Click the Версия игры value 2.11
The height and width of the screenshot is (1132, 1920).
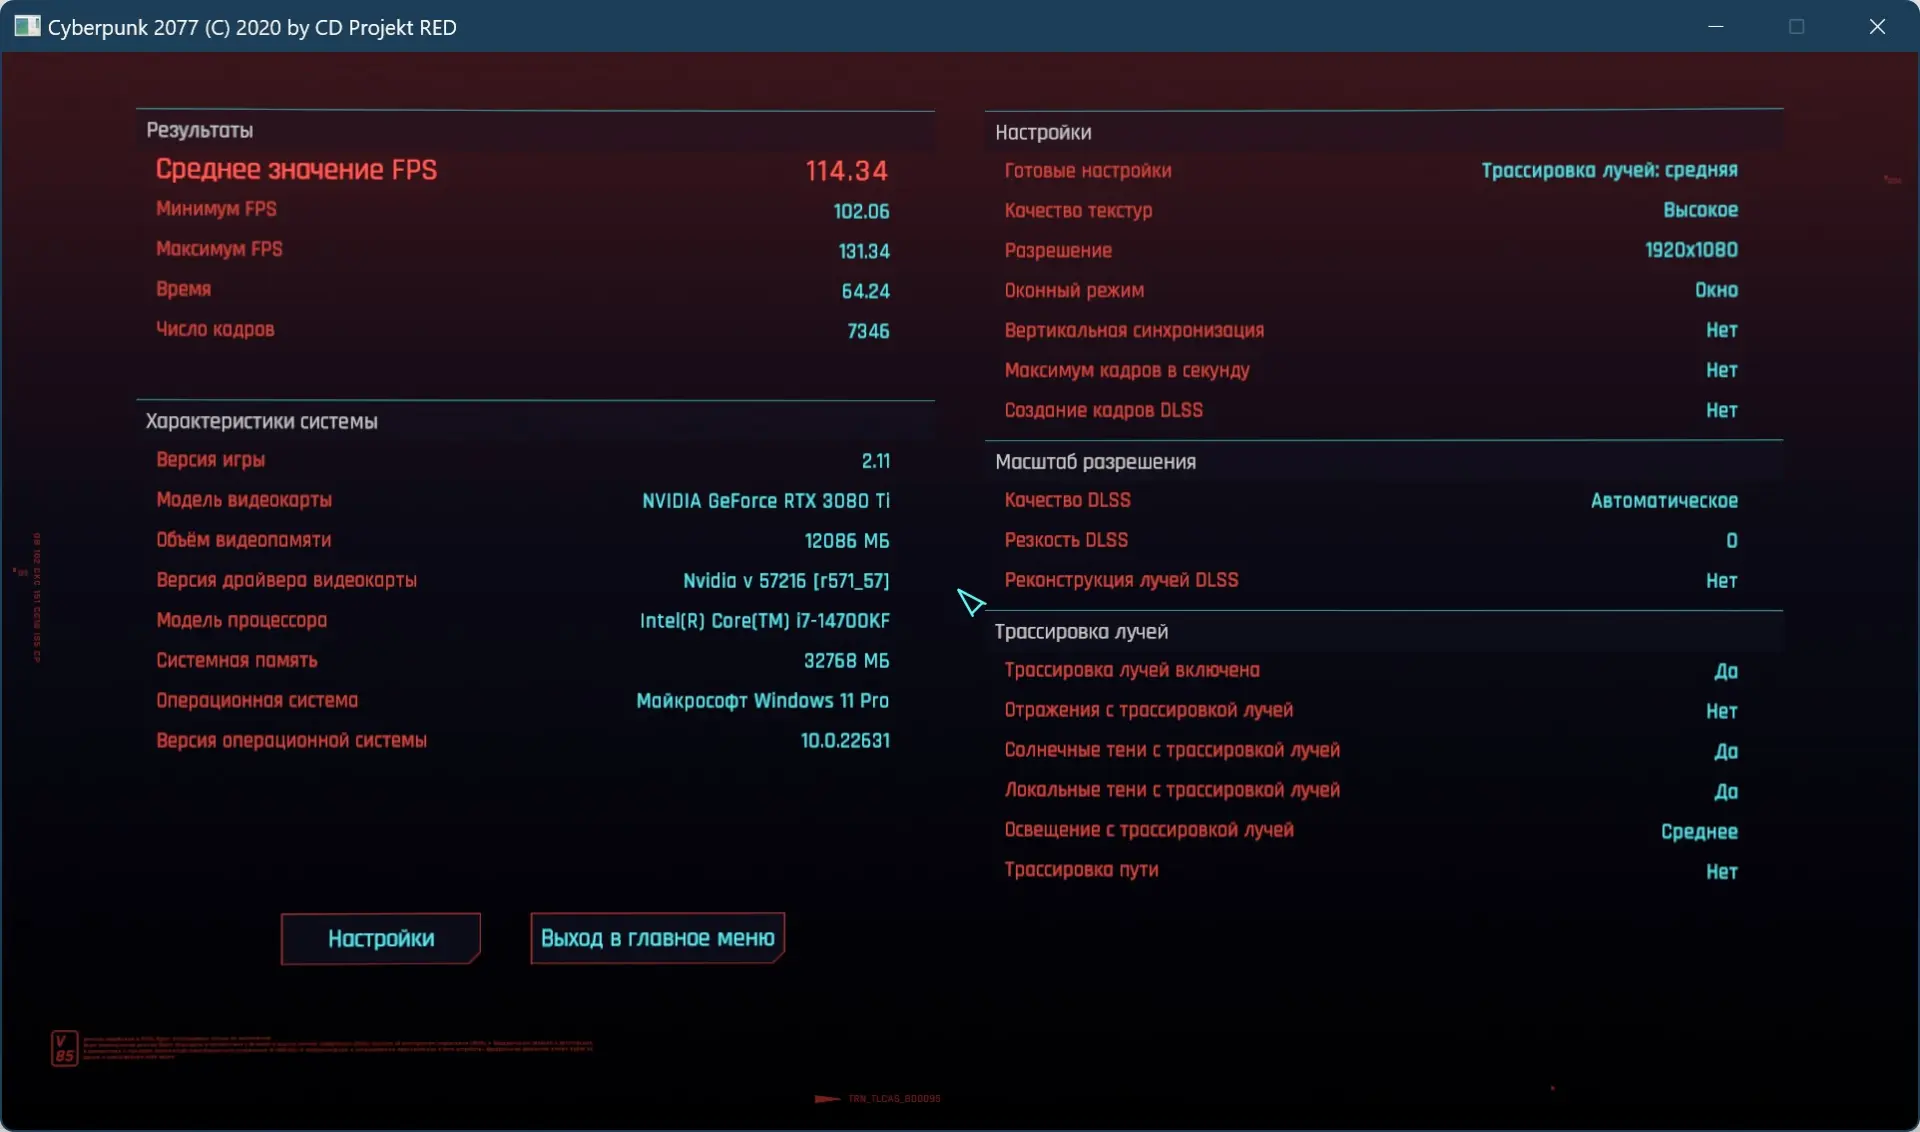click(x=876, y=461)
